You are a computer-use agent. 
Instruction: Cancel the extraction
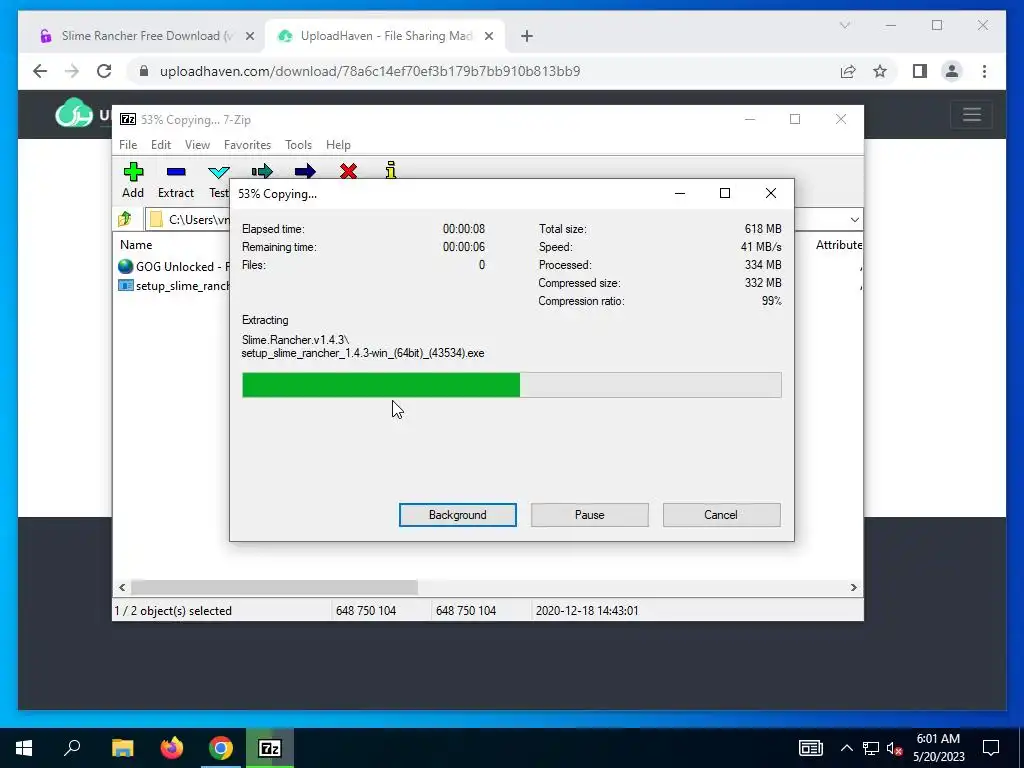click(721, 515)
